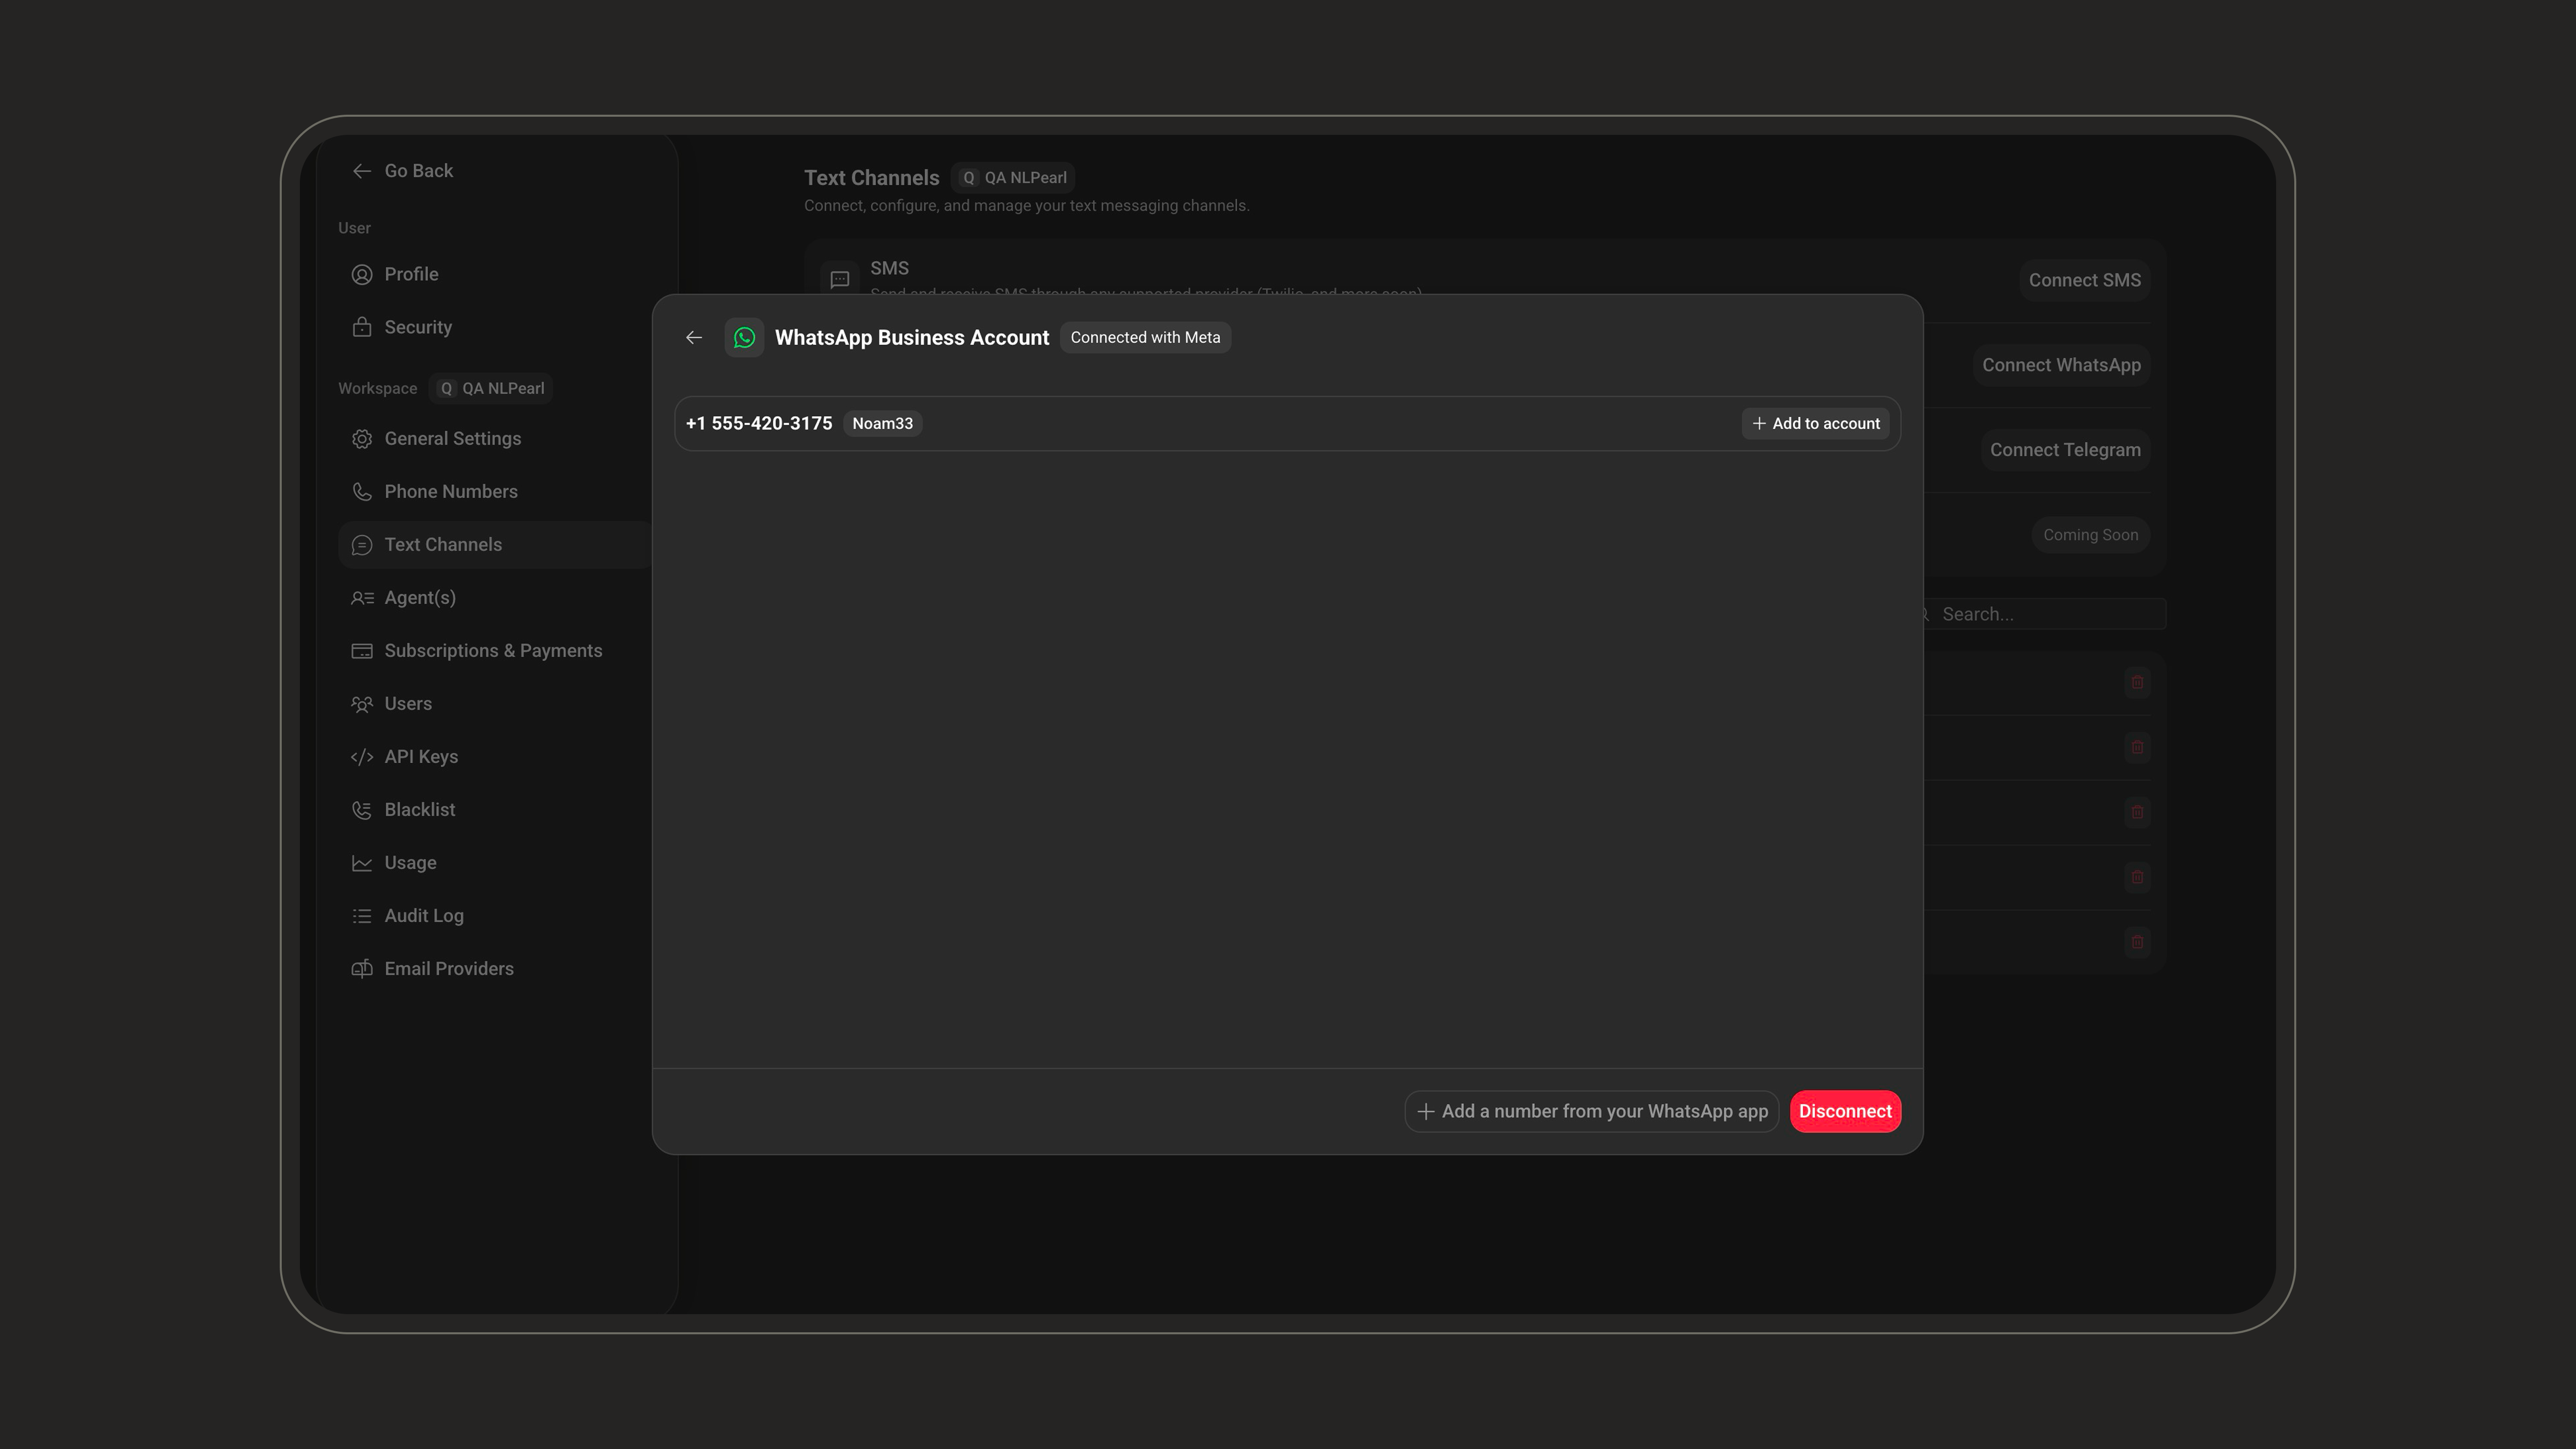
Task: Click the Go Back arrow icon
Action: point(362,171)
